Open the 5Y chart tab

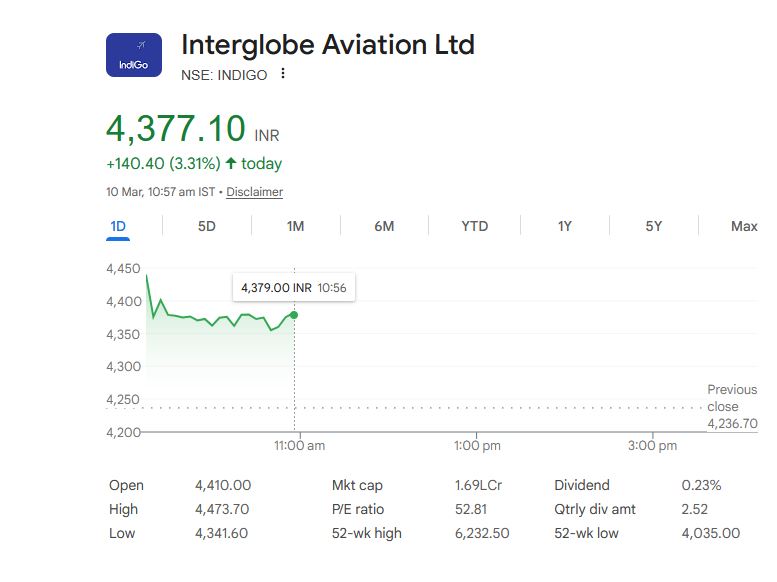pyautogui.click(x=654, y=226)
